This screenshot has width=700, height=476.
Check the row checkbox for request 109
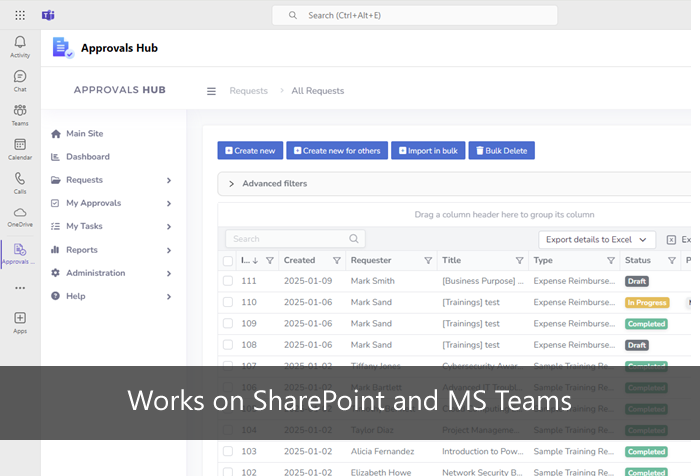[x=228, y=323]
